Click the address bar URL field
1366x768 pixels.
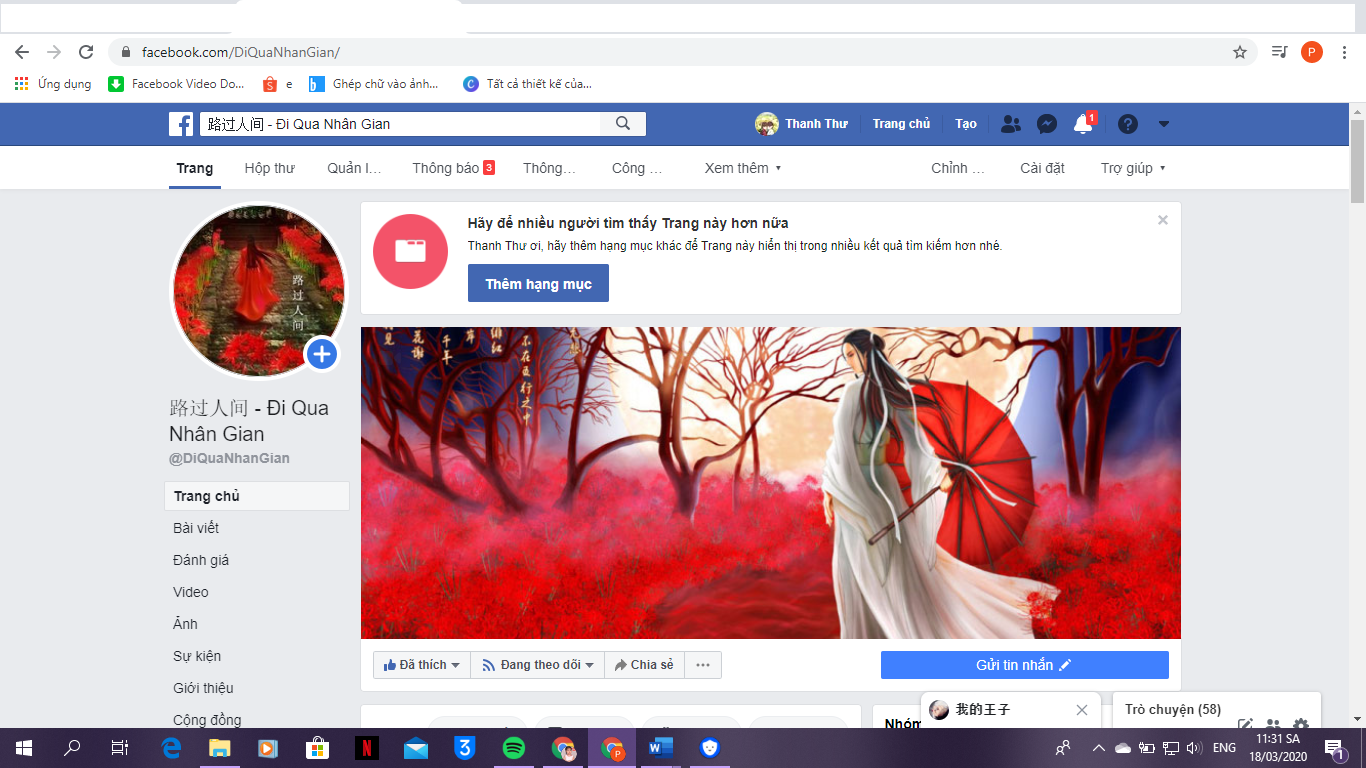tap(682, 52)
